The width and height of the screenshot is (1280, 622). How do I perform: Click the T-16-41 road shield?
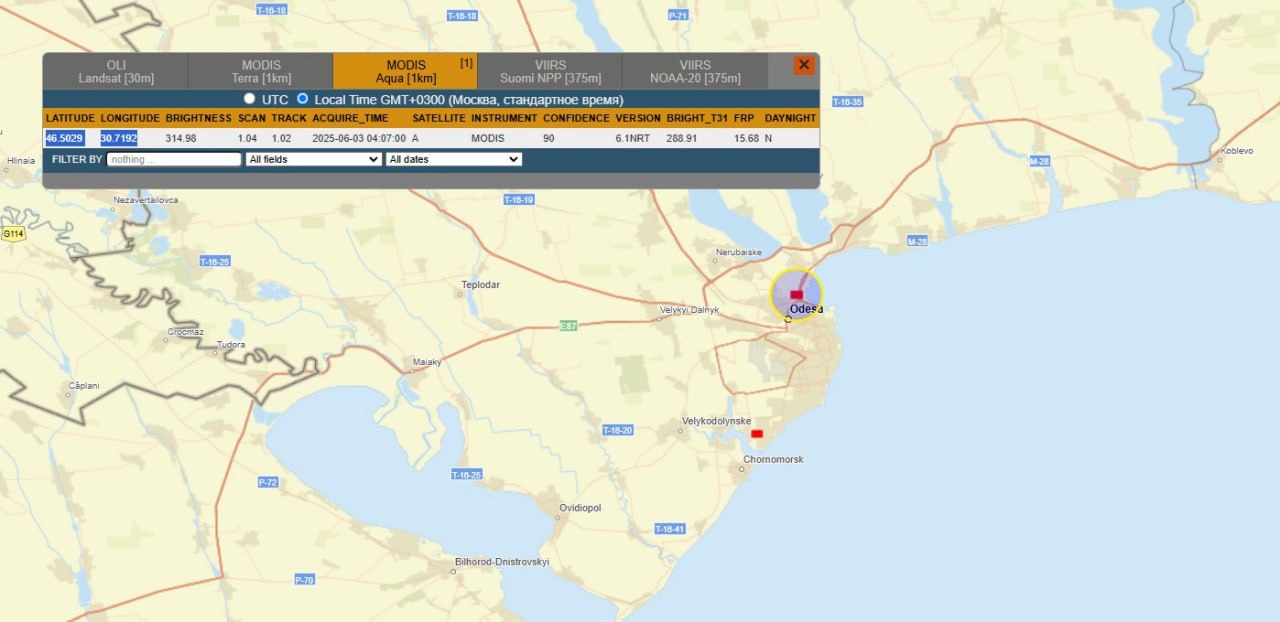click(670, 529)
